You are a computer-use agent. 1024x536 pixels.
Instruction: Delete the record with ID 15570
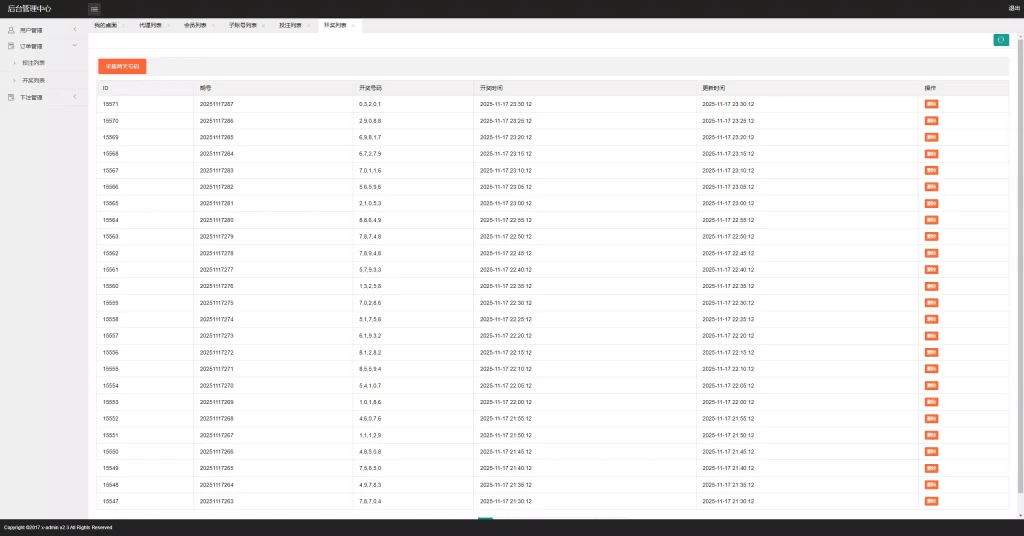click(x=931, y=121)
